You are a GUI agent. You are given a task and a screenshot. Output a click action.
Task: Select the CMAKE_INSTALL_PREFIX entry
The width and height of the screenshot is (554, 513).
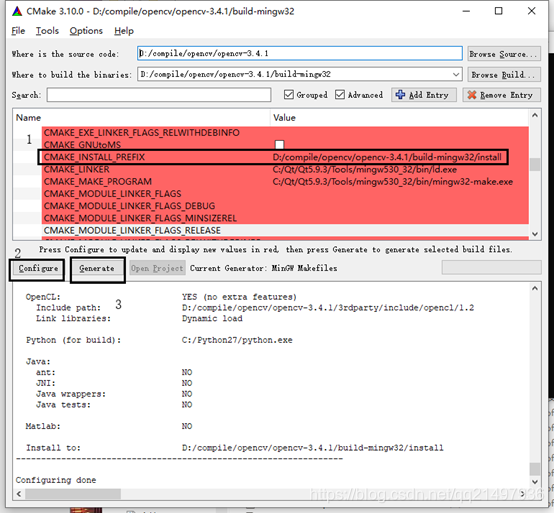(94, 157)
